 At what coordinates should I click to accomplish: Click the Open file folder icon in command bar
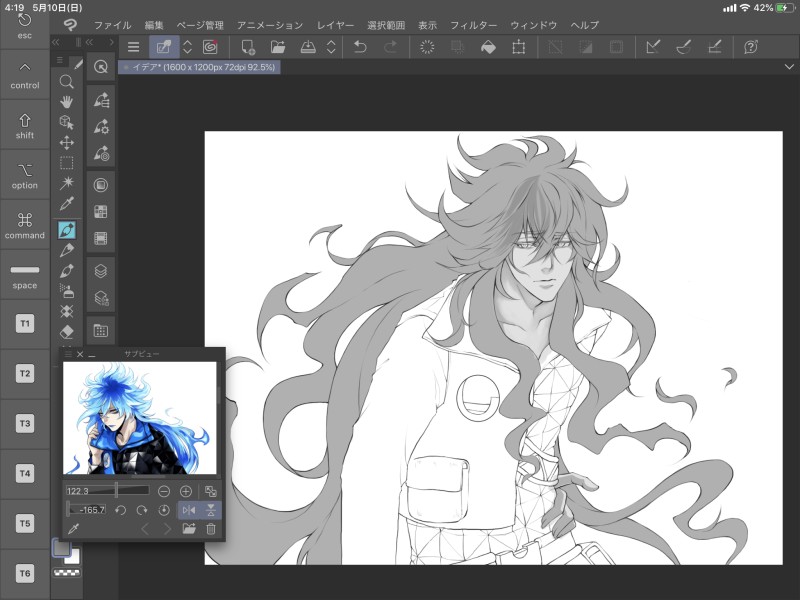[278, 47]
